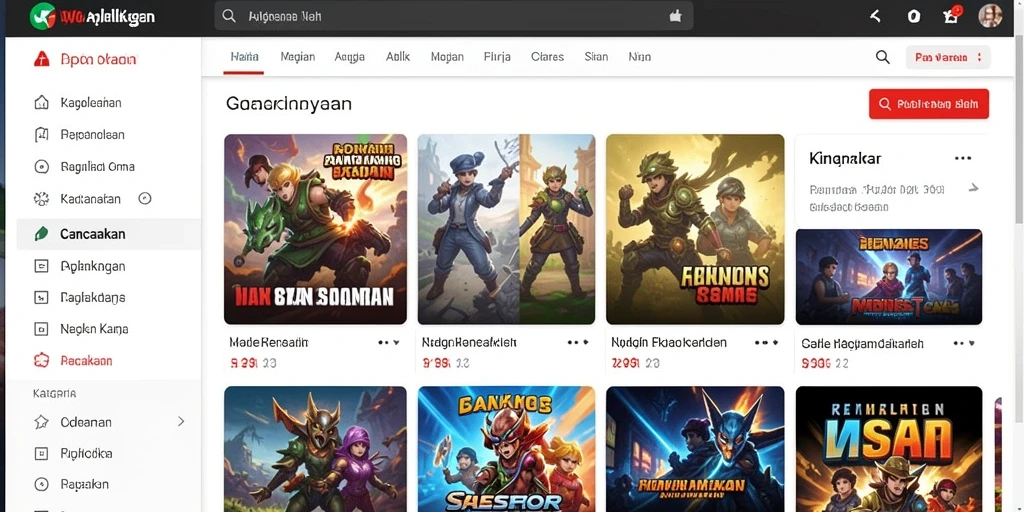This screenshot has height=512, width=1024.
Task: Click the green leaf icon beside Cancaakan
Action: coord(41,234)
